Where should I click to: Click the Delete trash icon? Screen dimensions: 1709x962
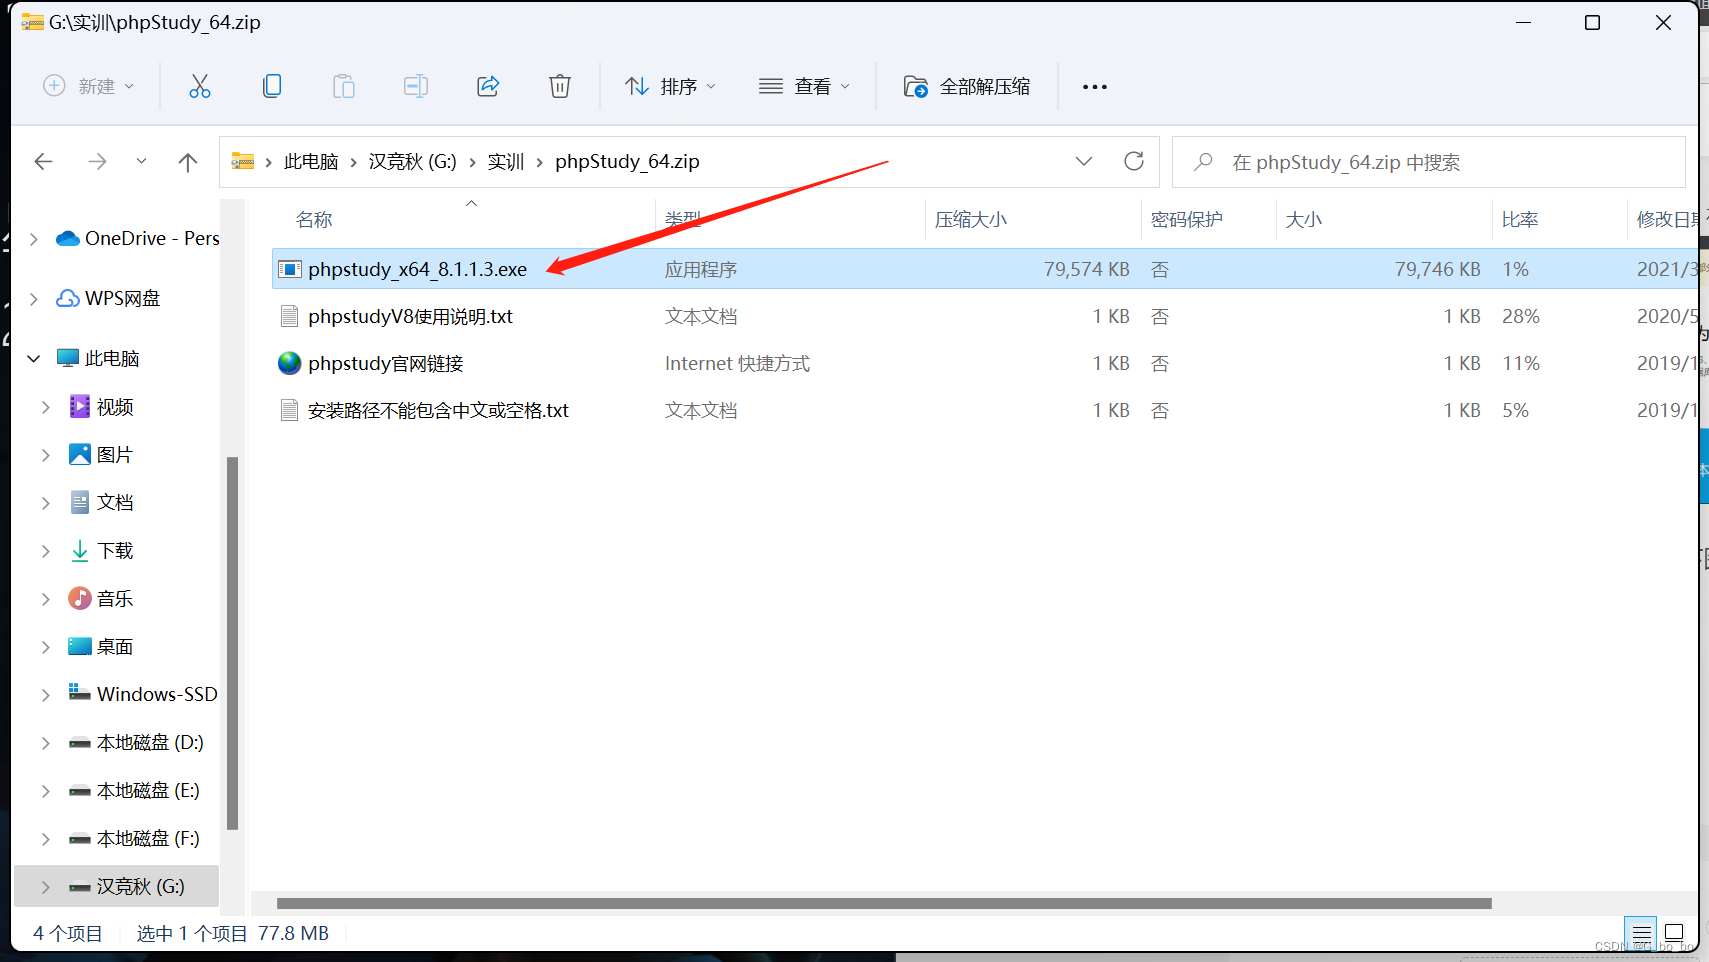pos(560,86)
